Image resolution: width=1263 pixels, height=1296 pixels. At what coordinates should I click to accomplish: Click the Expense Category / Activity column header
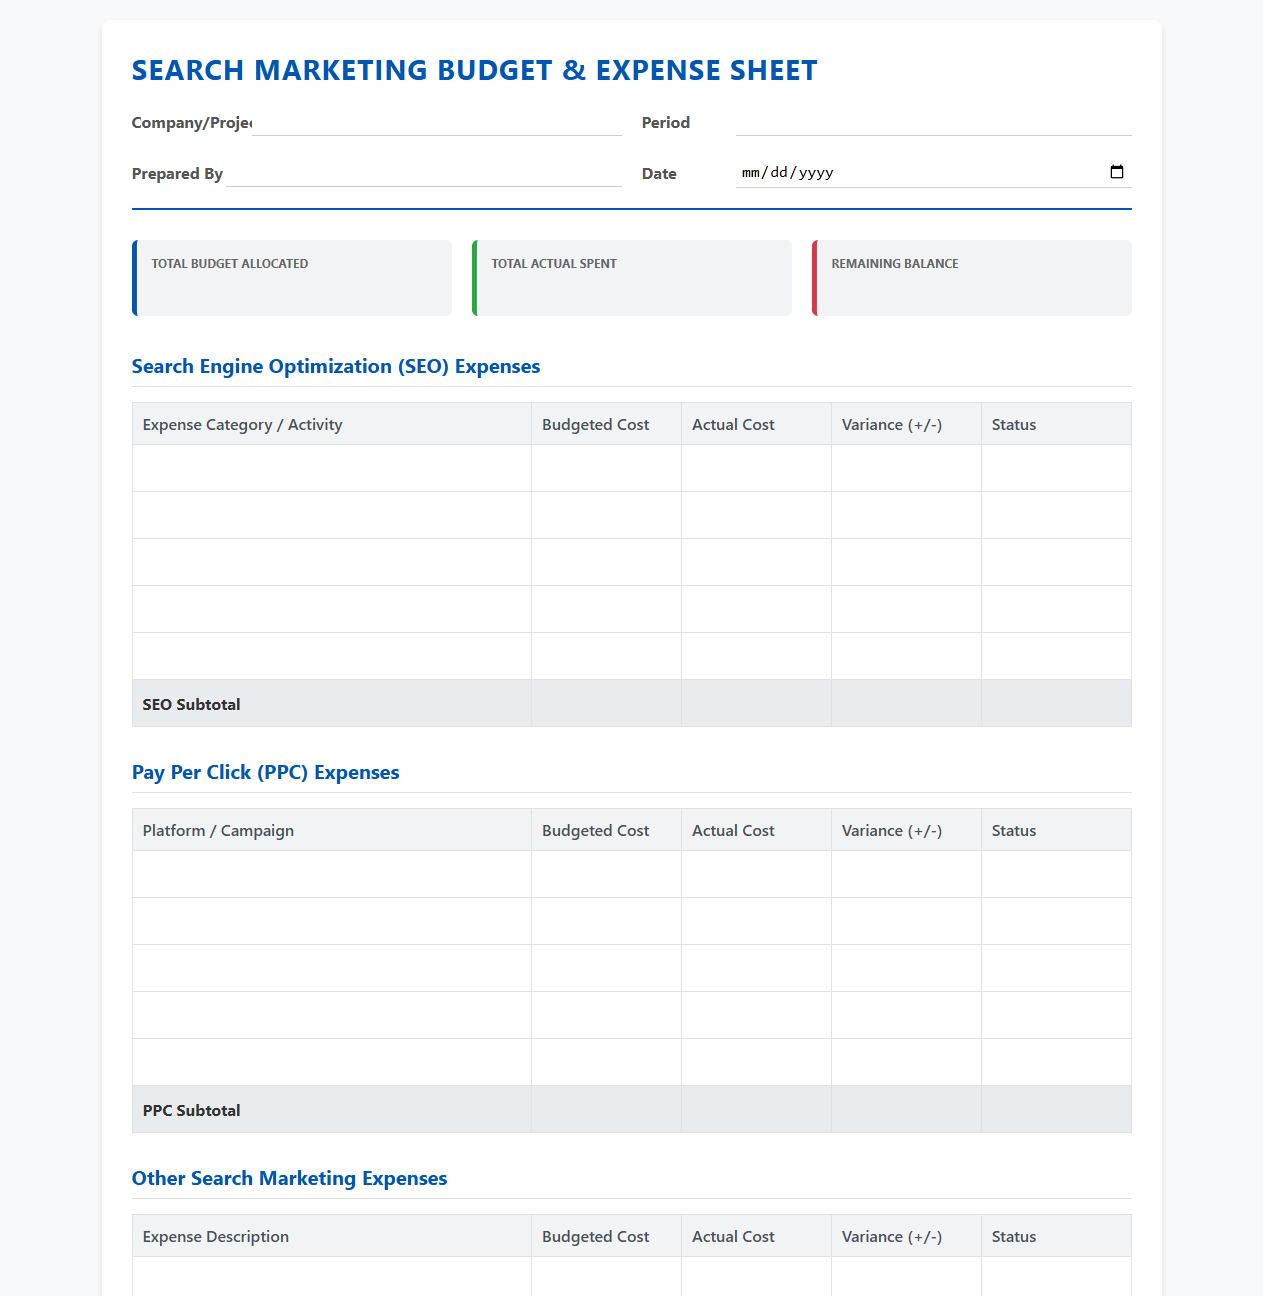pyautogui.click(x=332, y=424)
